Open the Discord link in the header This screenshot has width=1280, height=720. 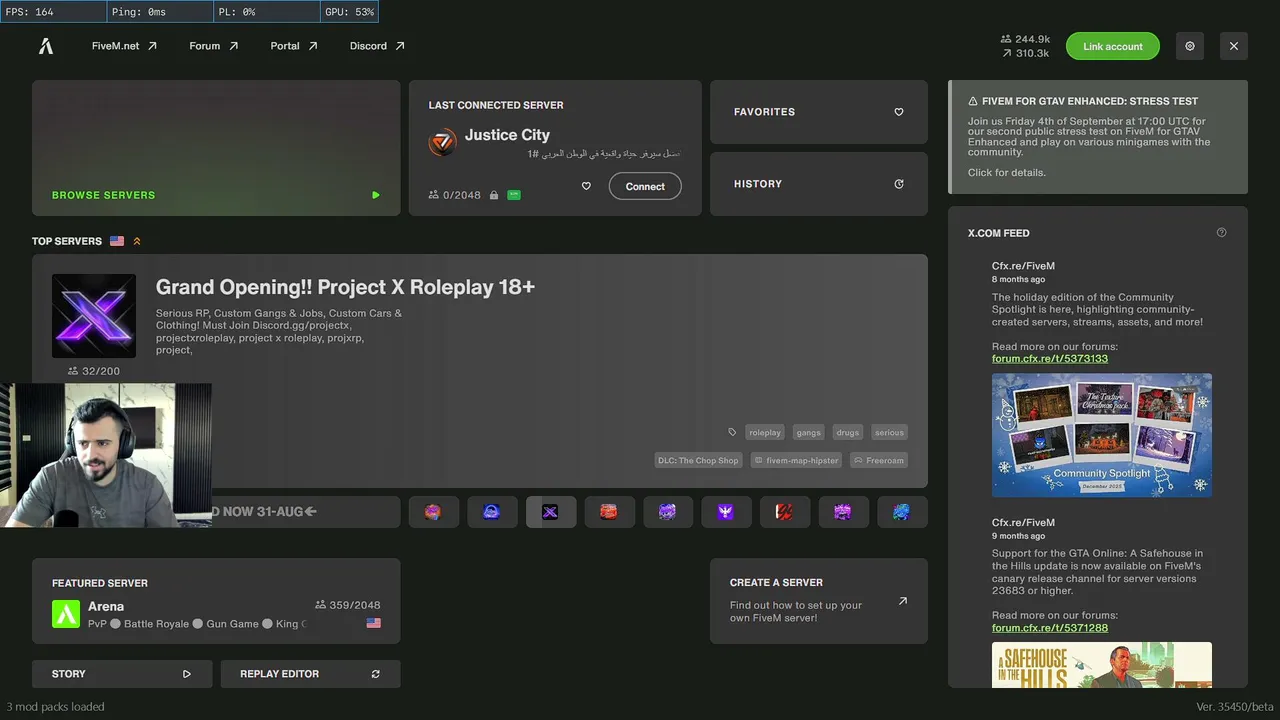tap(377, 46)
